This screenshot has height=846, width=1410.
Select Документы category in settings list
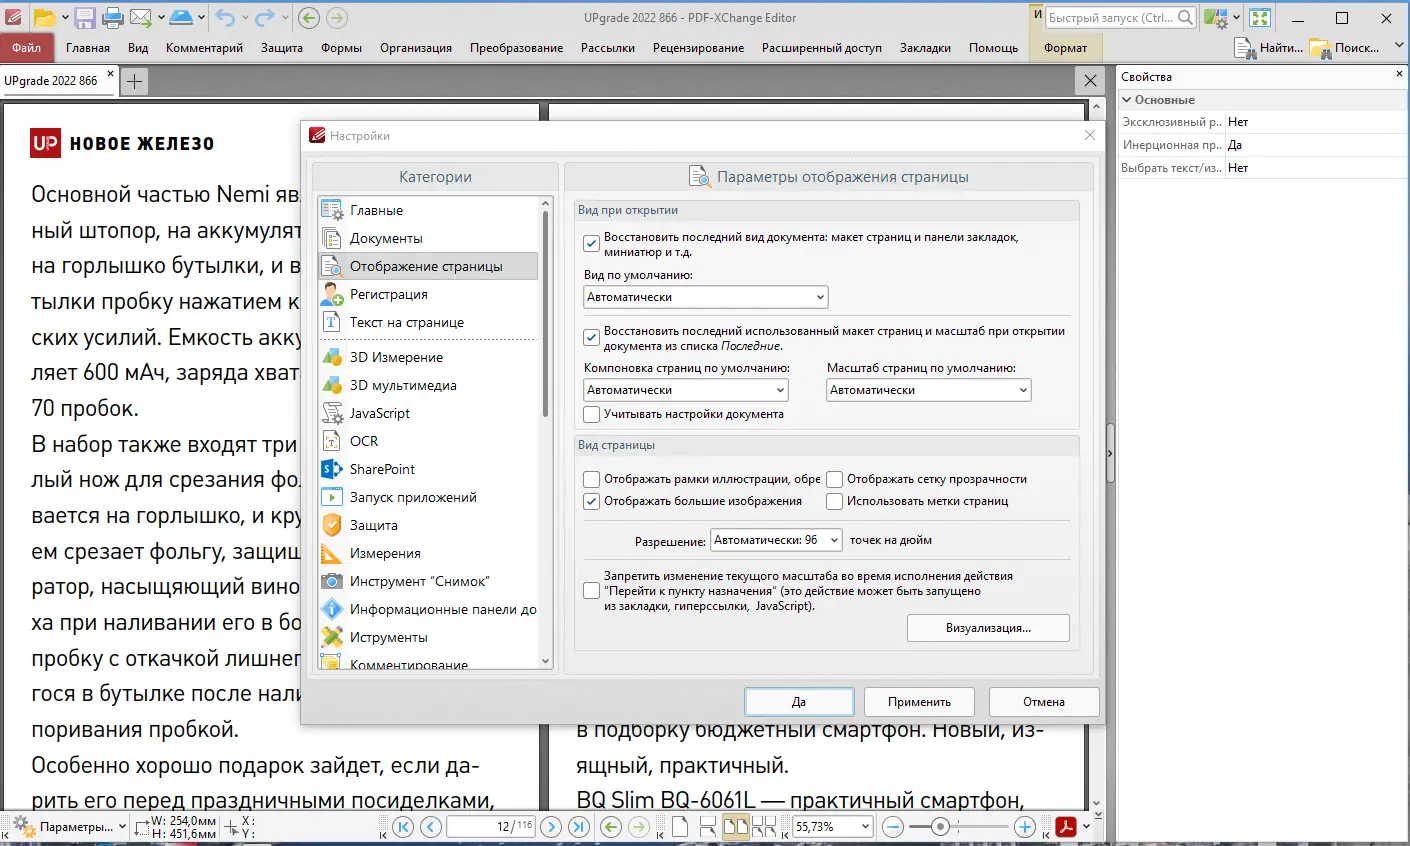[428, 238]
